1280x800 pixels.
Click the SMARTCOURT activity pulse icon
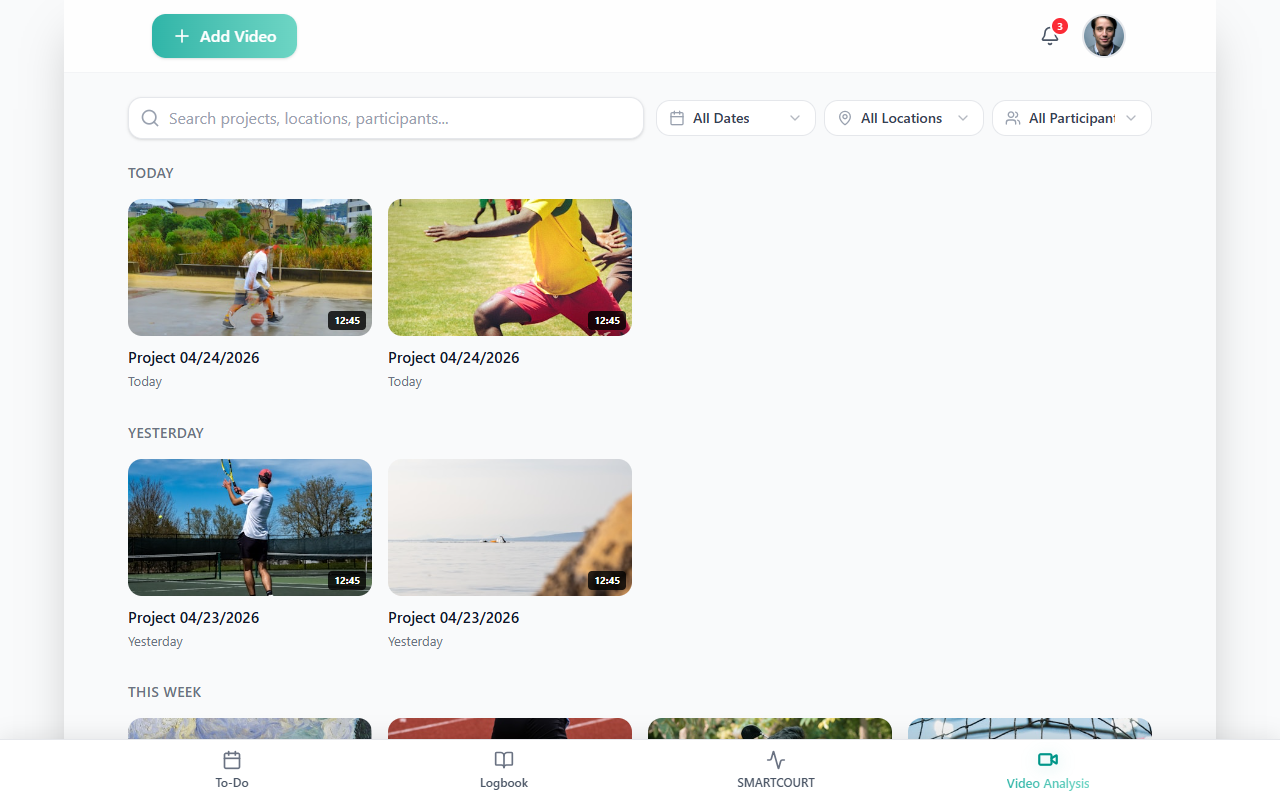[x=776, y=760]
